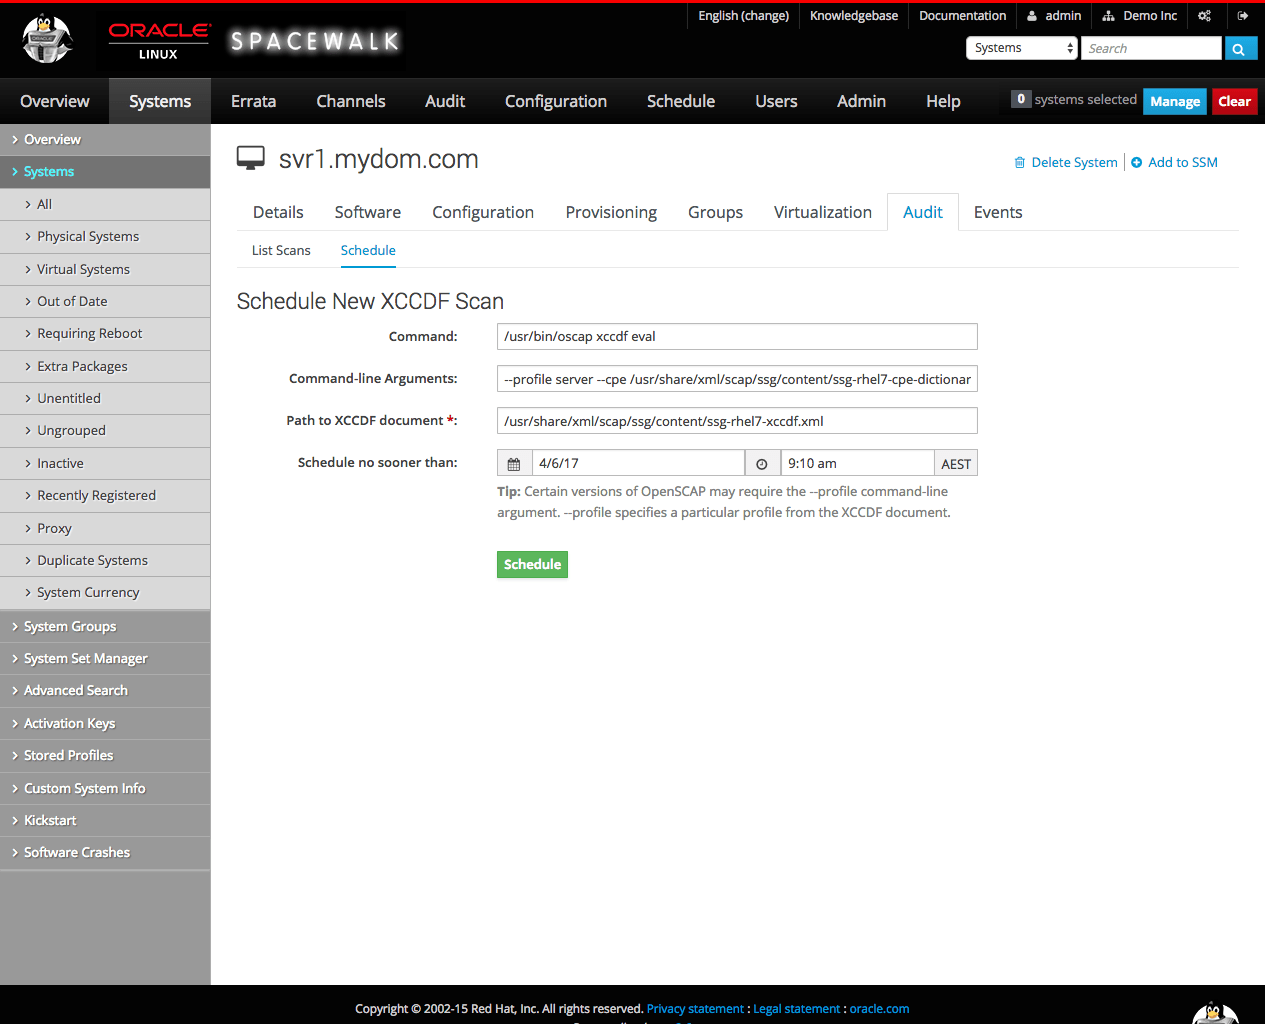Open Extra Packages in sidebar

[82, 367]
